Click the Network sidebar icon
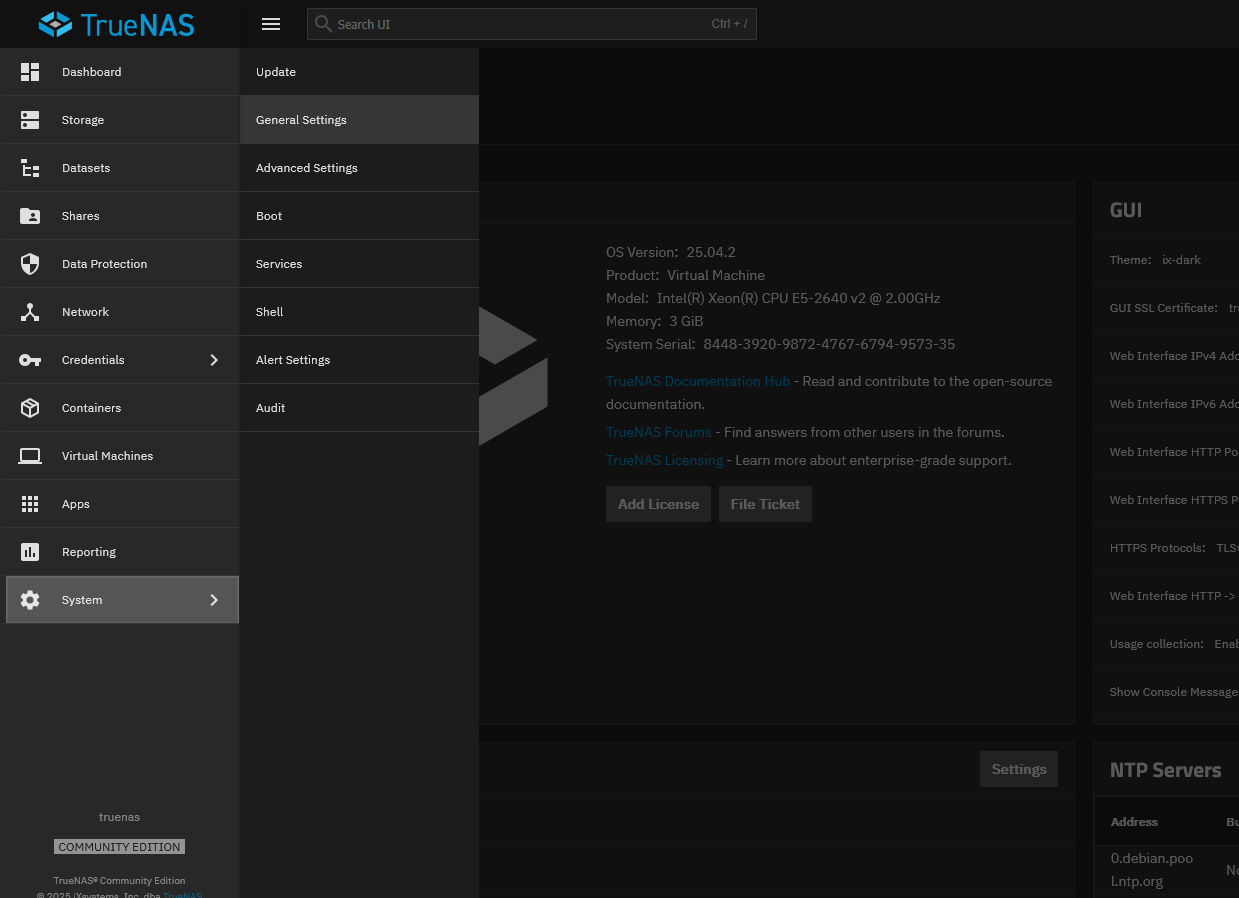Screen dimensions: 1239x898 30,312
